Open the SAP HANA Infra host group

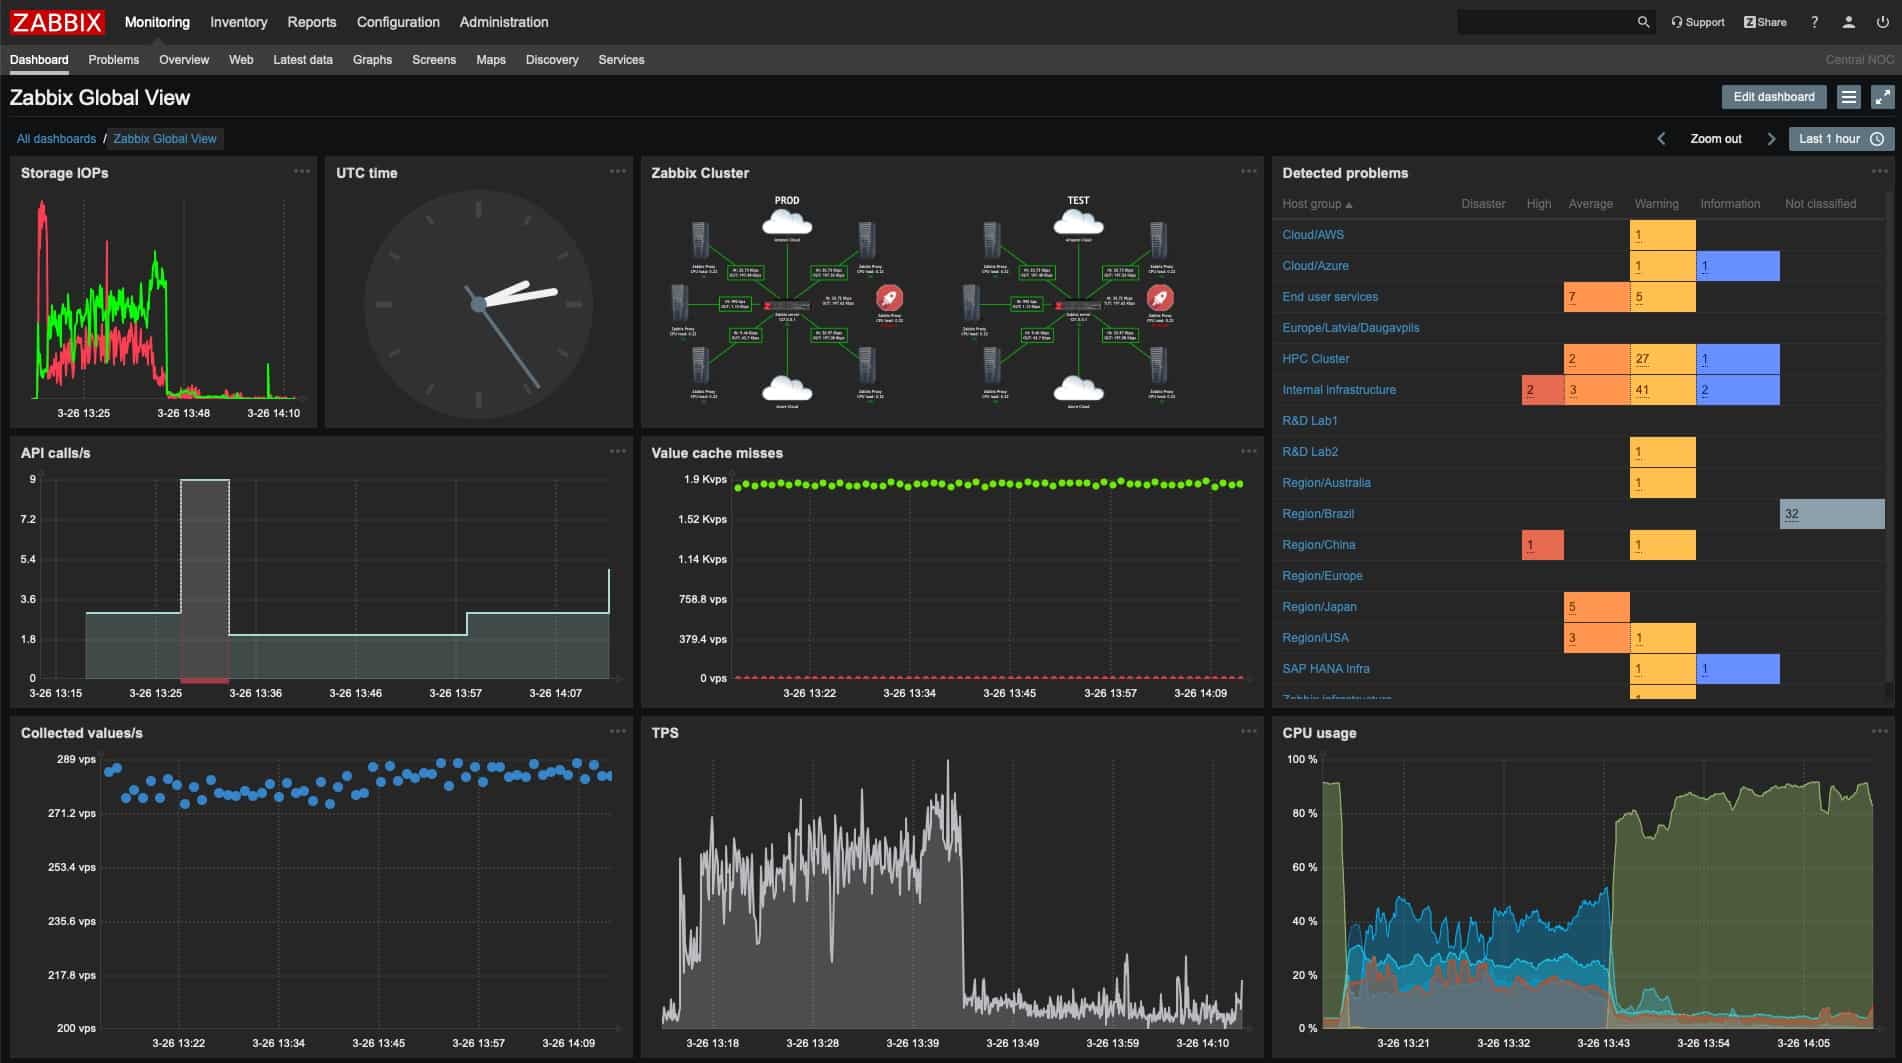click(1326, 669)
